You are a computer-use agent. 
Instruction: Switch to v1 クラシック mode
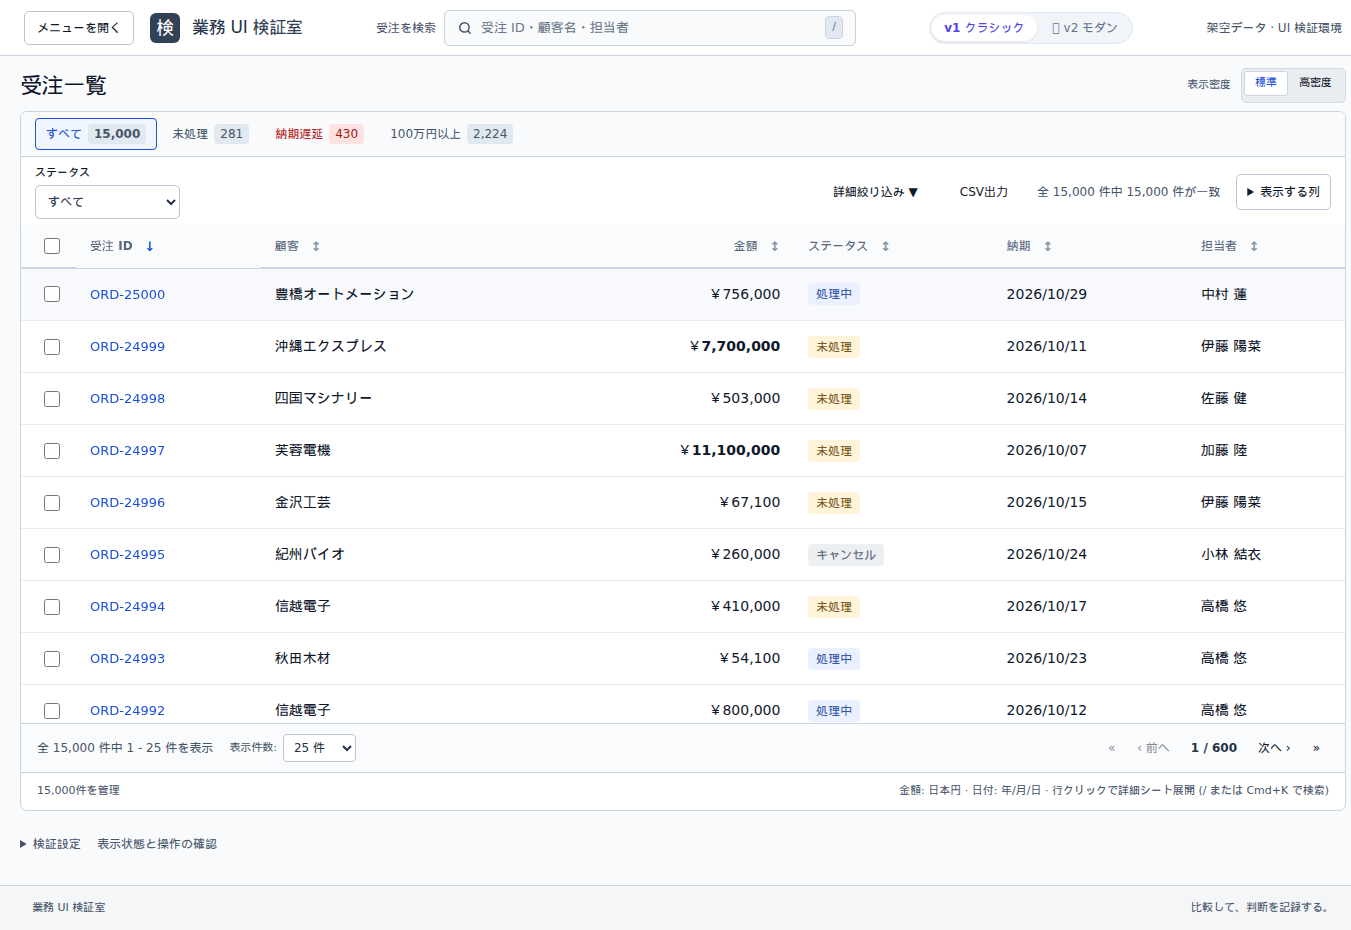click(x=984, y=28)
